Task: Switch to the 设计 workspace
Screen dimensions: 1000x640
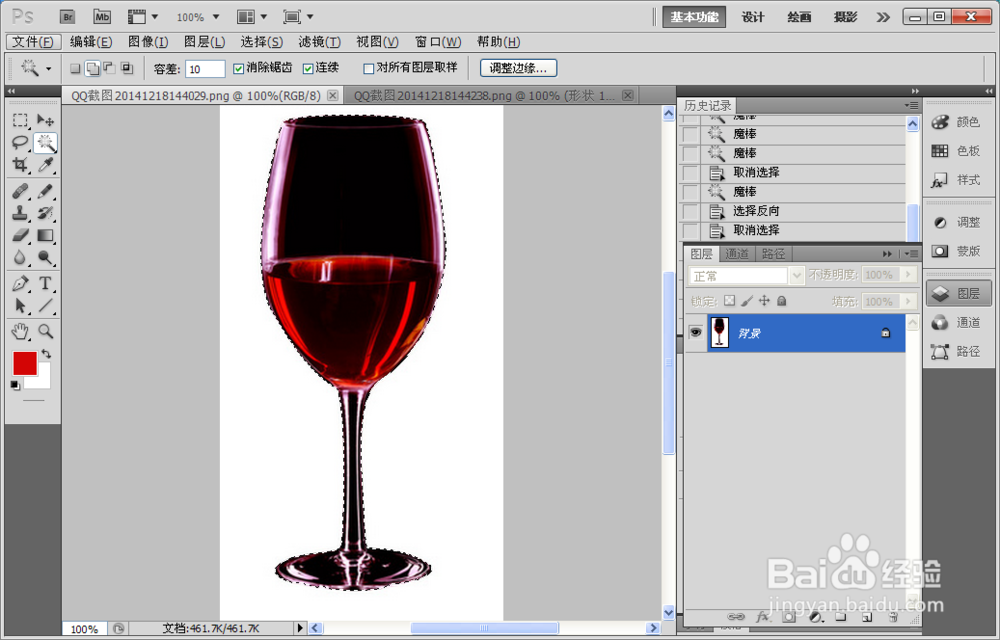Action: coord(752,17)
